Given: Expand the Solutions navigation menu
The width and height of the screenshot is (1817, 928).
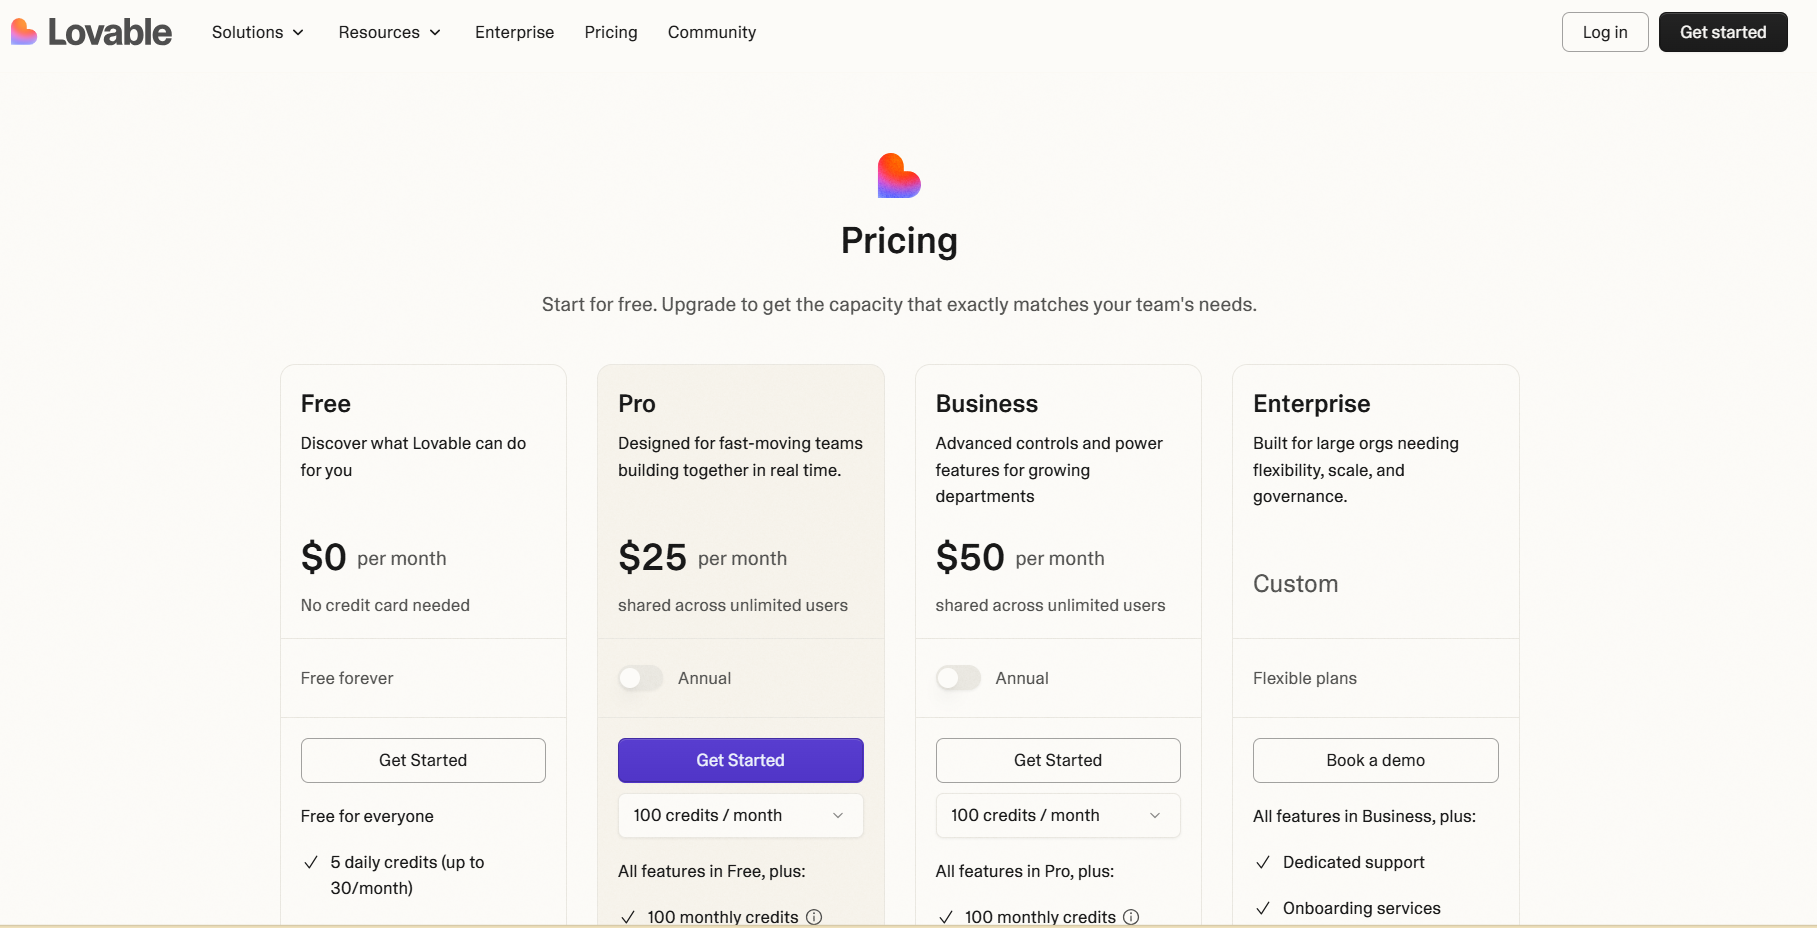Looking at the screenshot, I should (257, 32).
